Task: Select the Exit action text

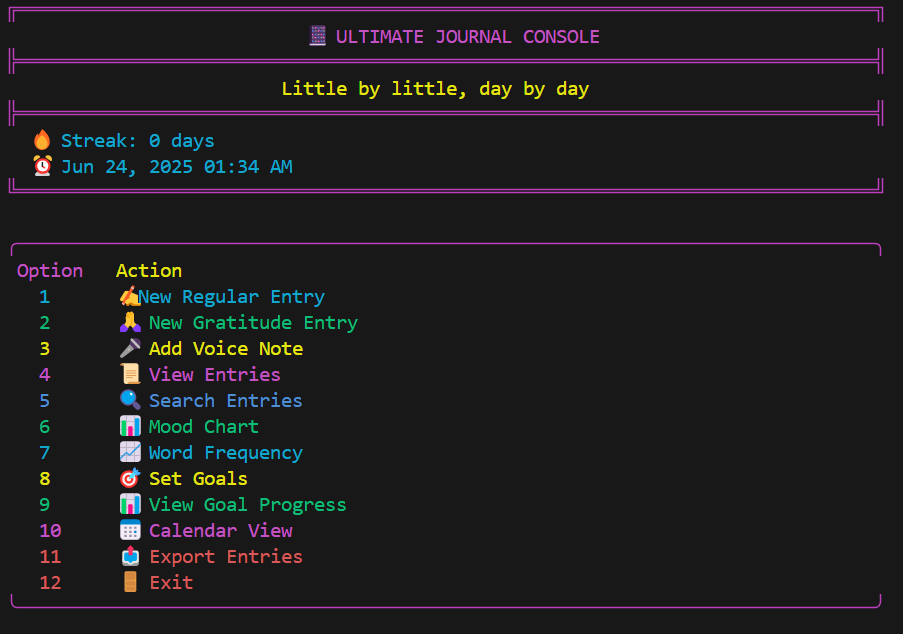Action: pos(171,583)
